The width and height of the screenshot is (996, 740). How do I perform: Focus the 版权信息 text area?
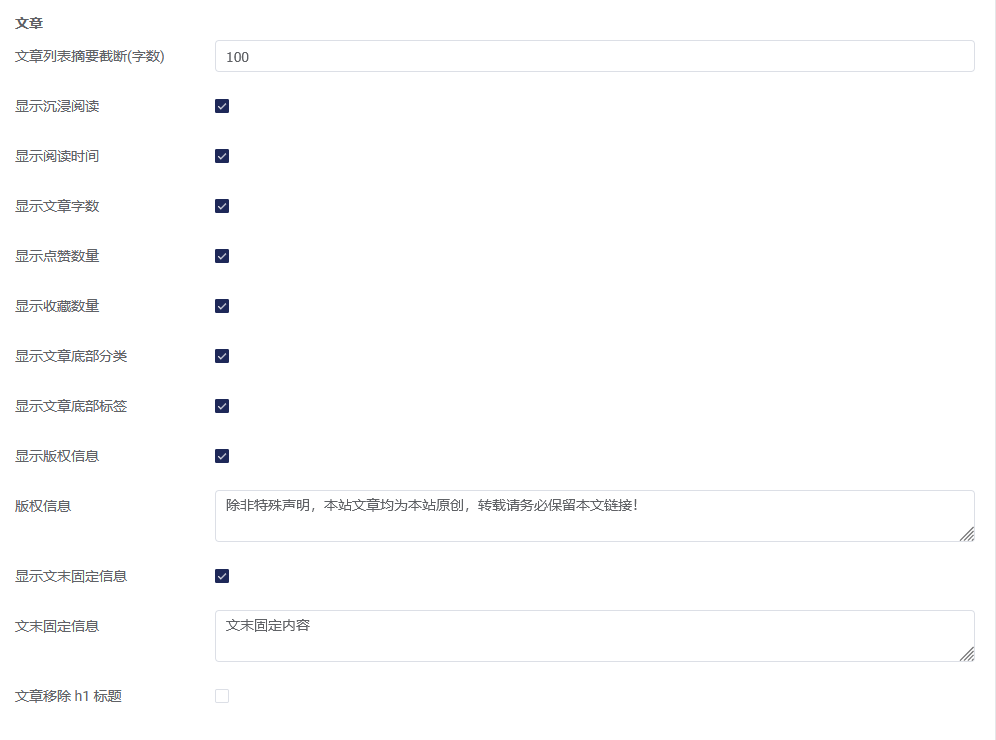595,516
